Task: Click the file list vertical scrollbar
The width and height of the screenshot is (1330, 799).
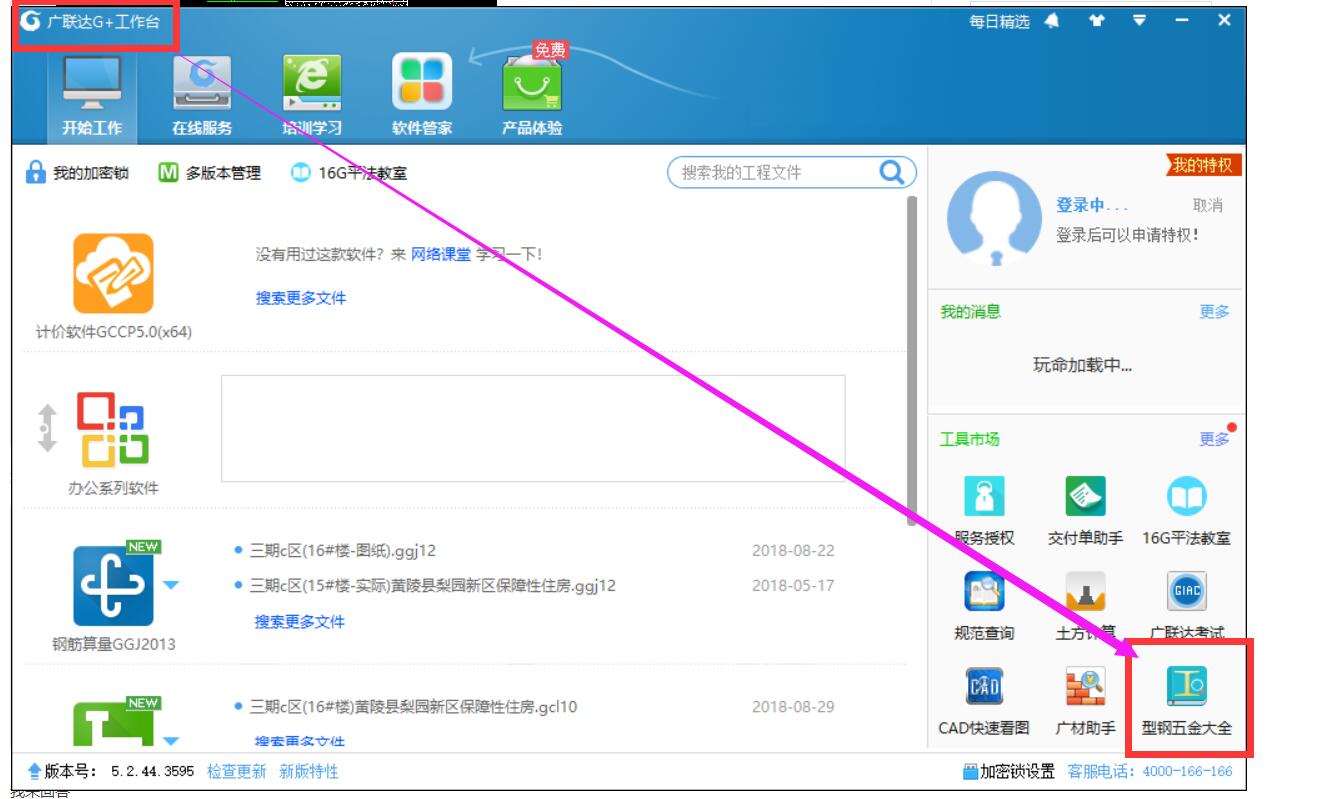Action: [x=911, y=360]
